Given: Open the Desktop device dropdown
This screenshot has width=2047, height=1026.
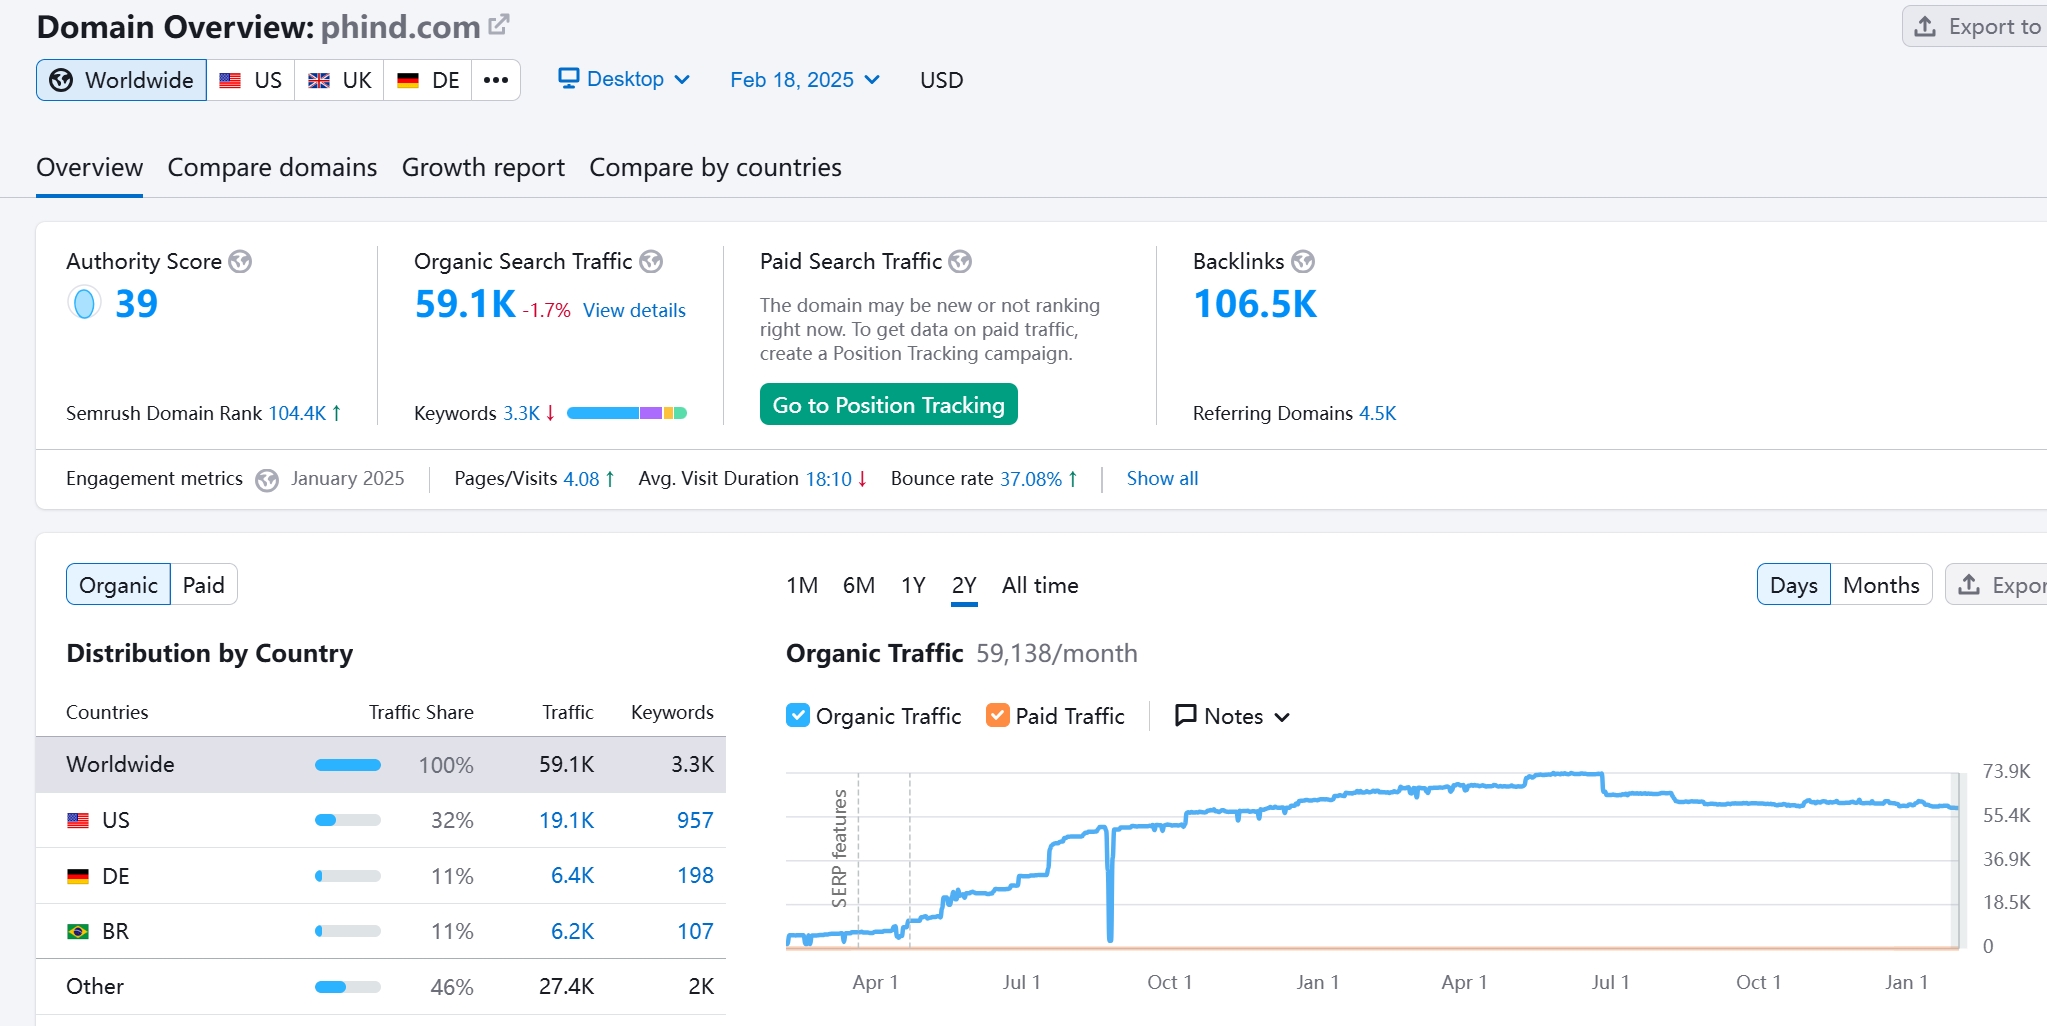Looking at the screenshot, I should pos(624,80).
